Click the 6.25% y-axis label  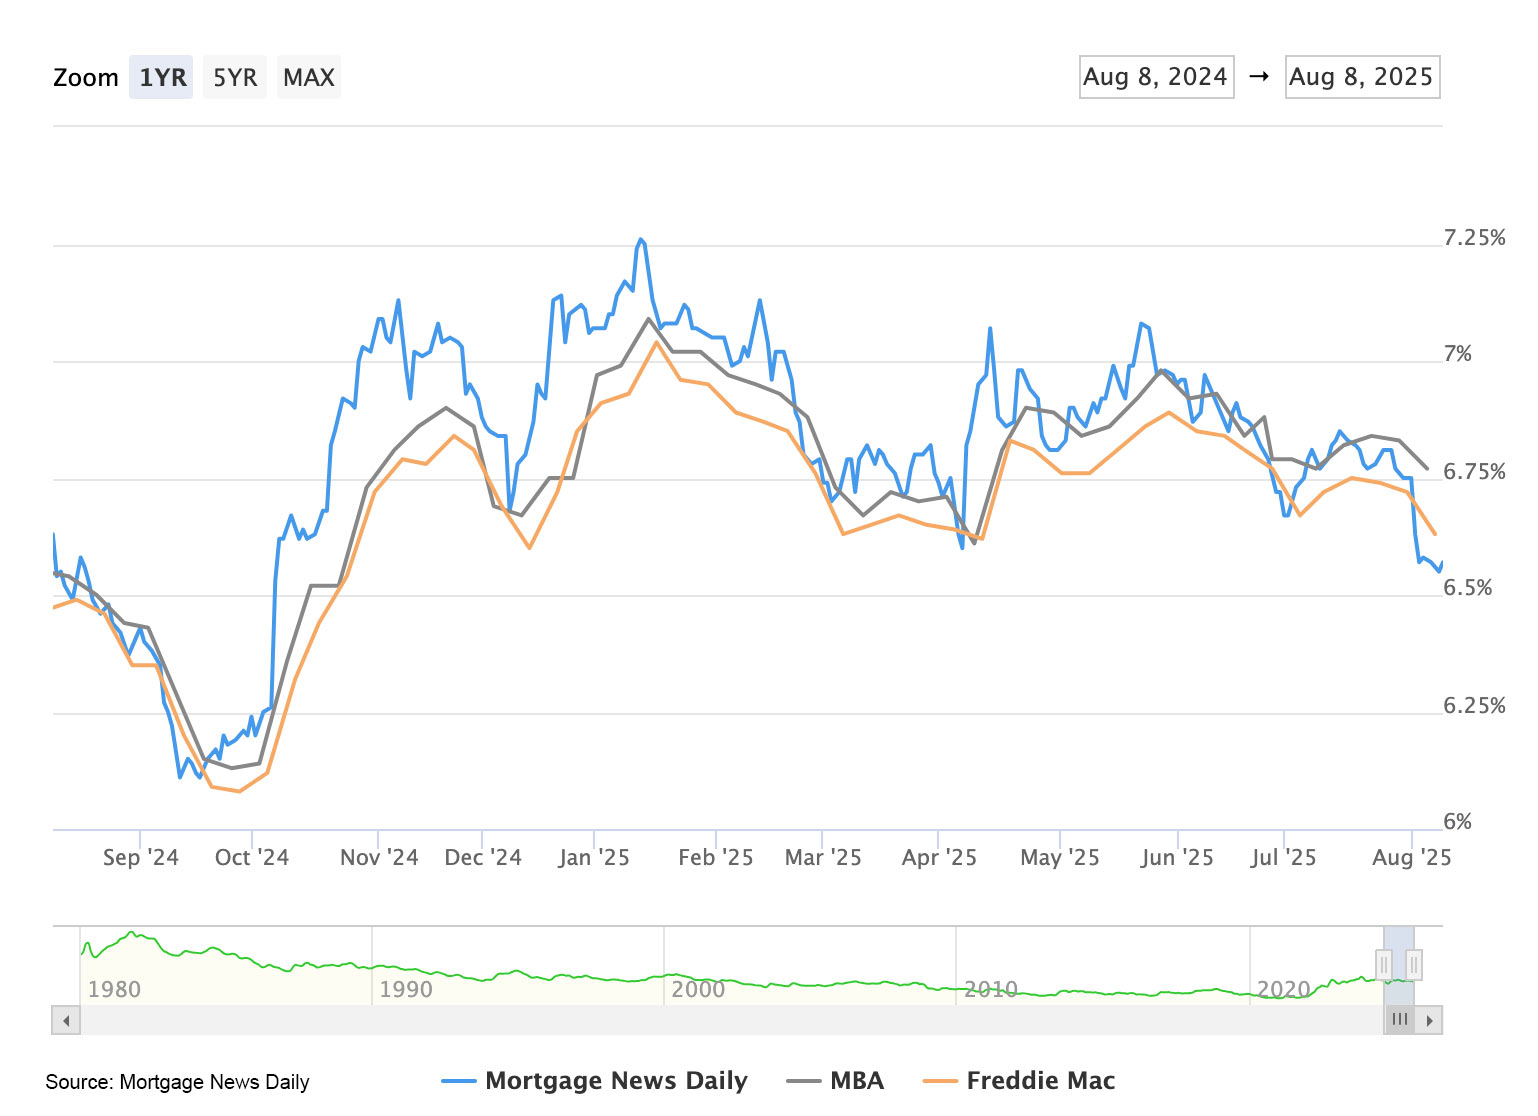1474,706
